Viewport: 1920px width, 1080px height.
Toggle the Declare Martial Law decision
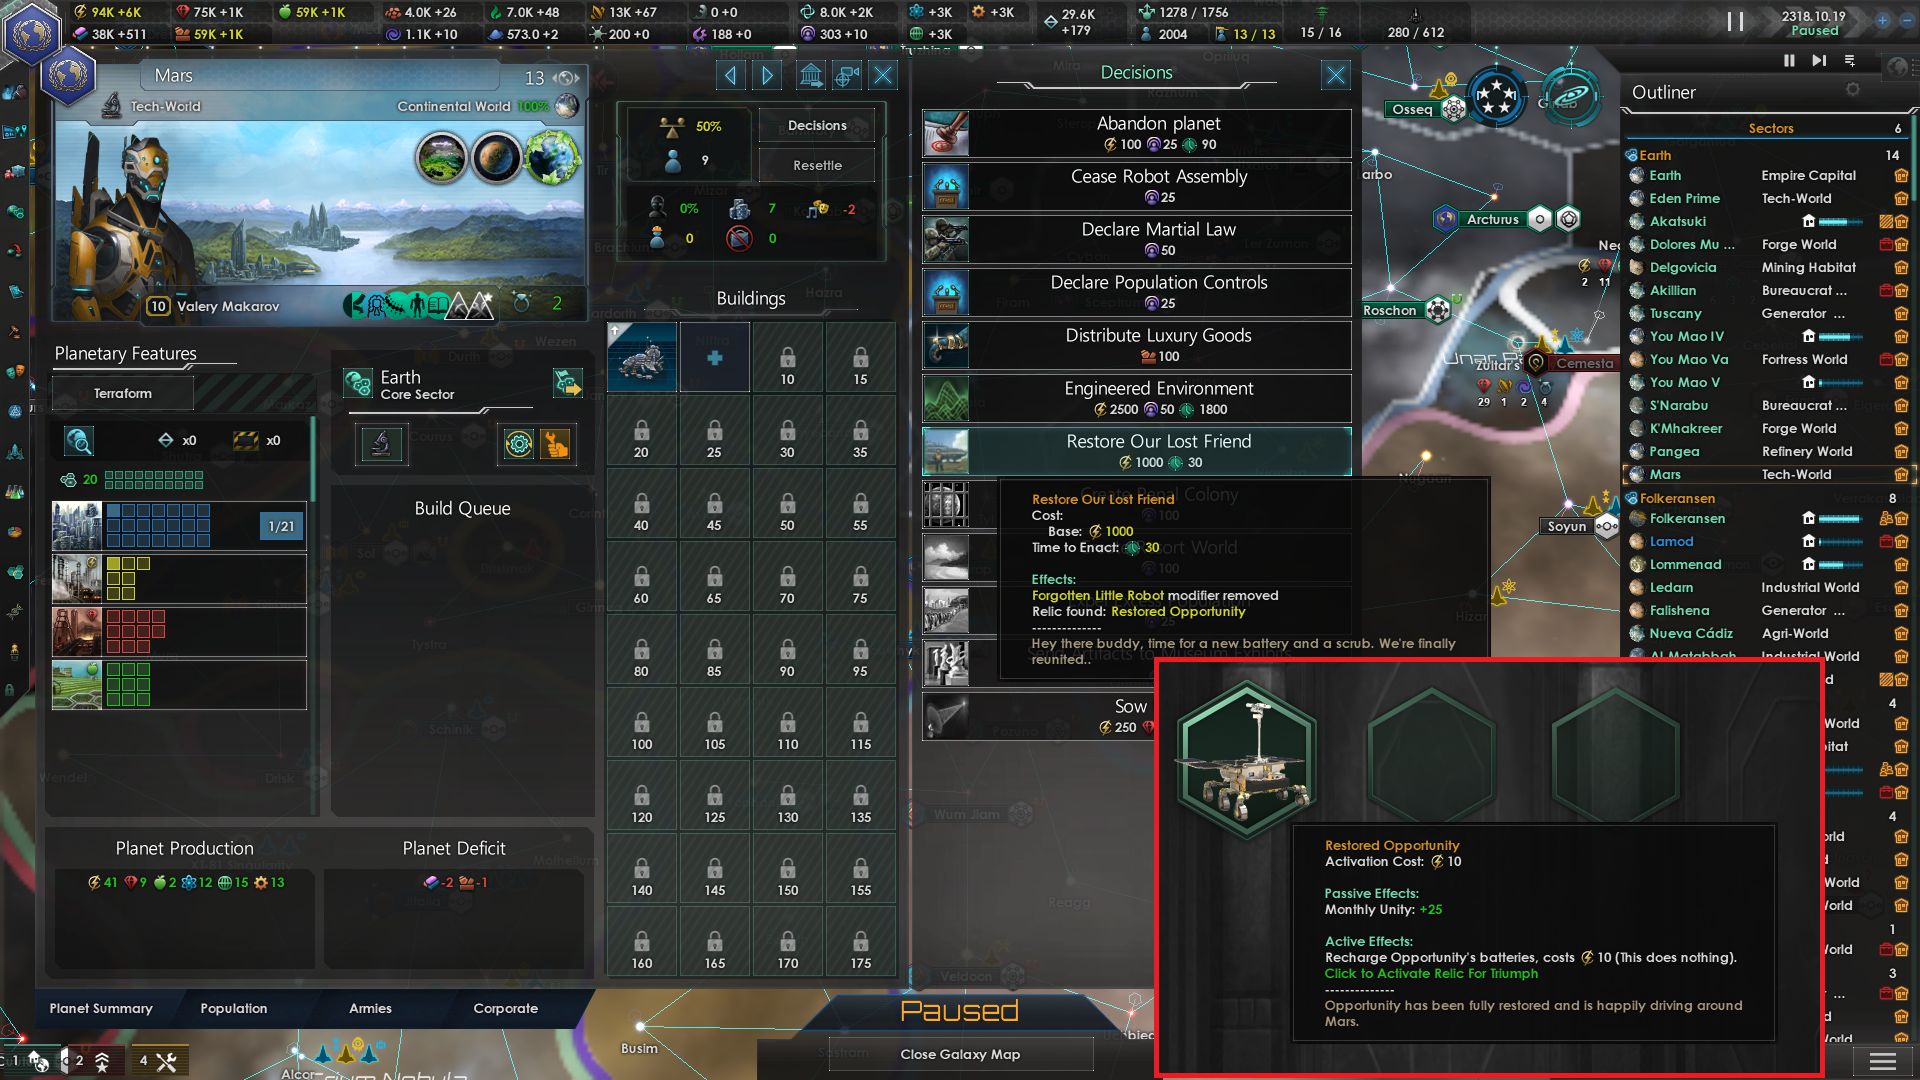point(1137,239)
